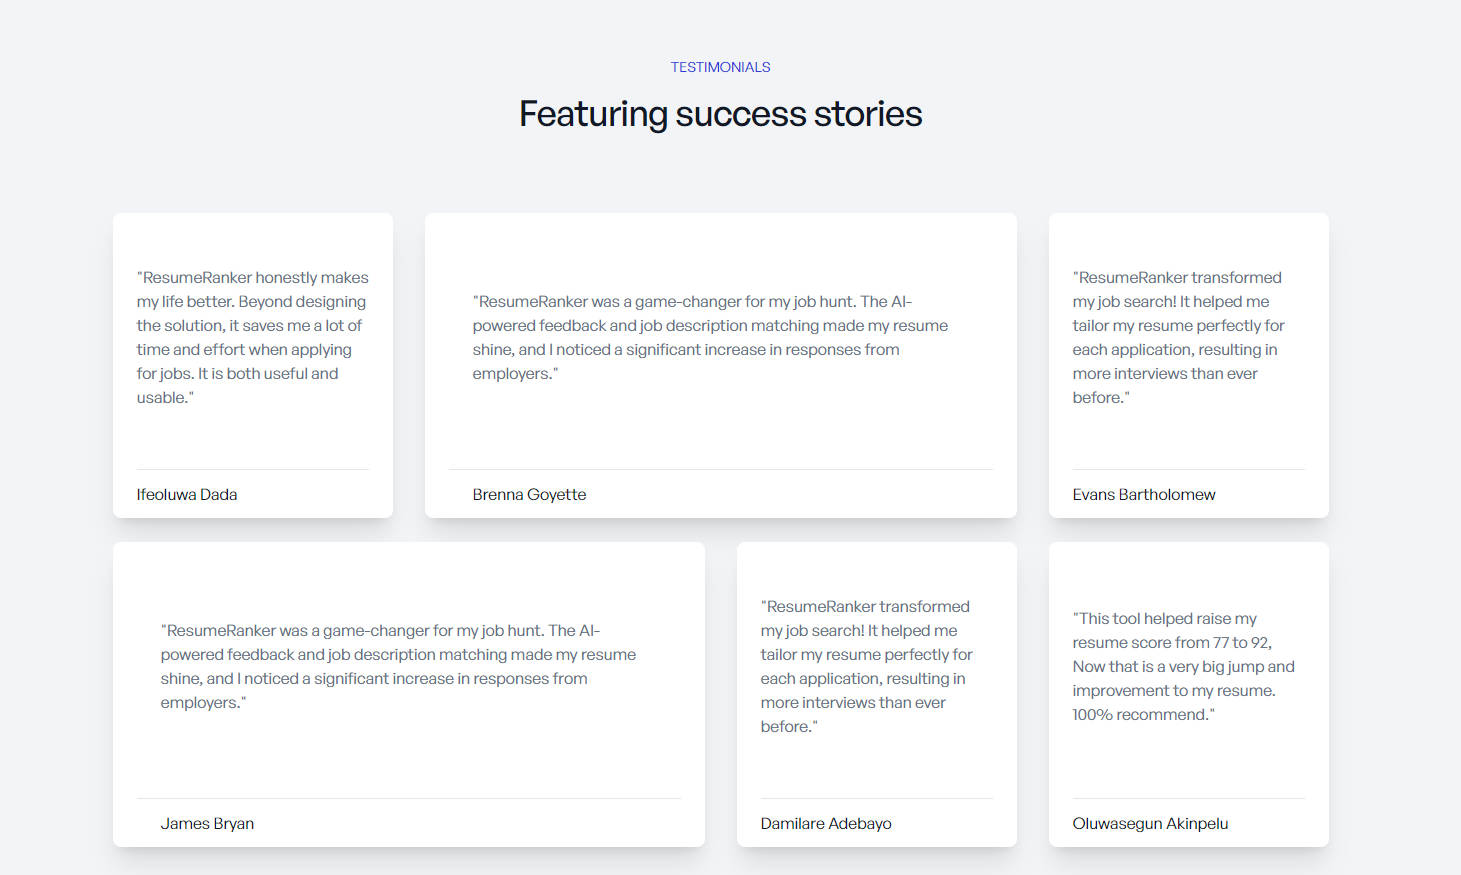This screenshot has height=875, width=1461.
Task: Click the divider line above Damilare Adebayo
Action: [x=876, y=798]
